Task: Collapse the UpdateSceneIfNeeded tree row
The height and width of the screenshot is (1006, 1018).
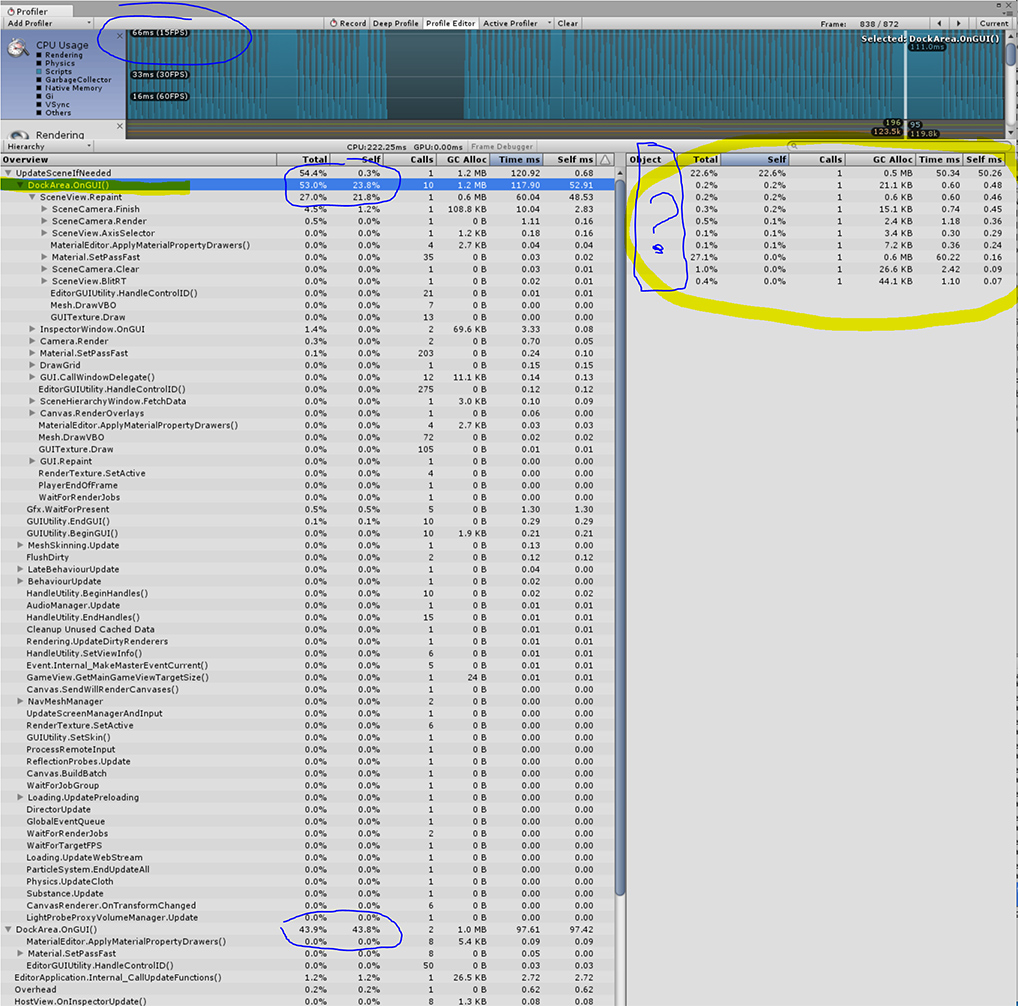Action: pos(7,173)
